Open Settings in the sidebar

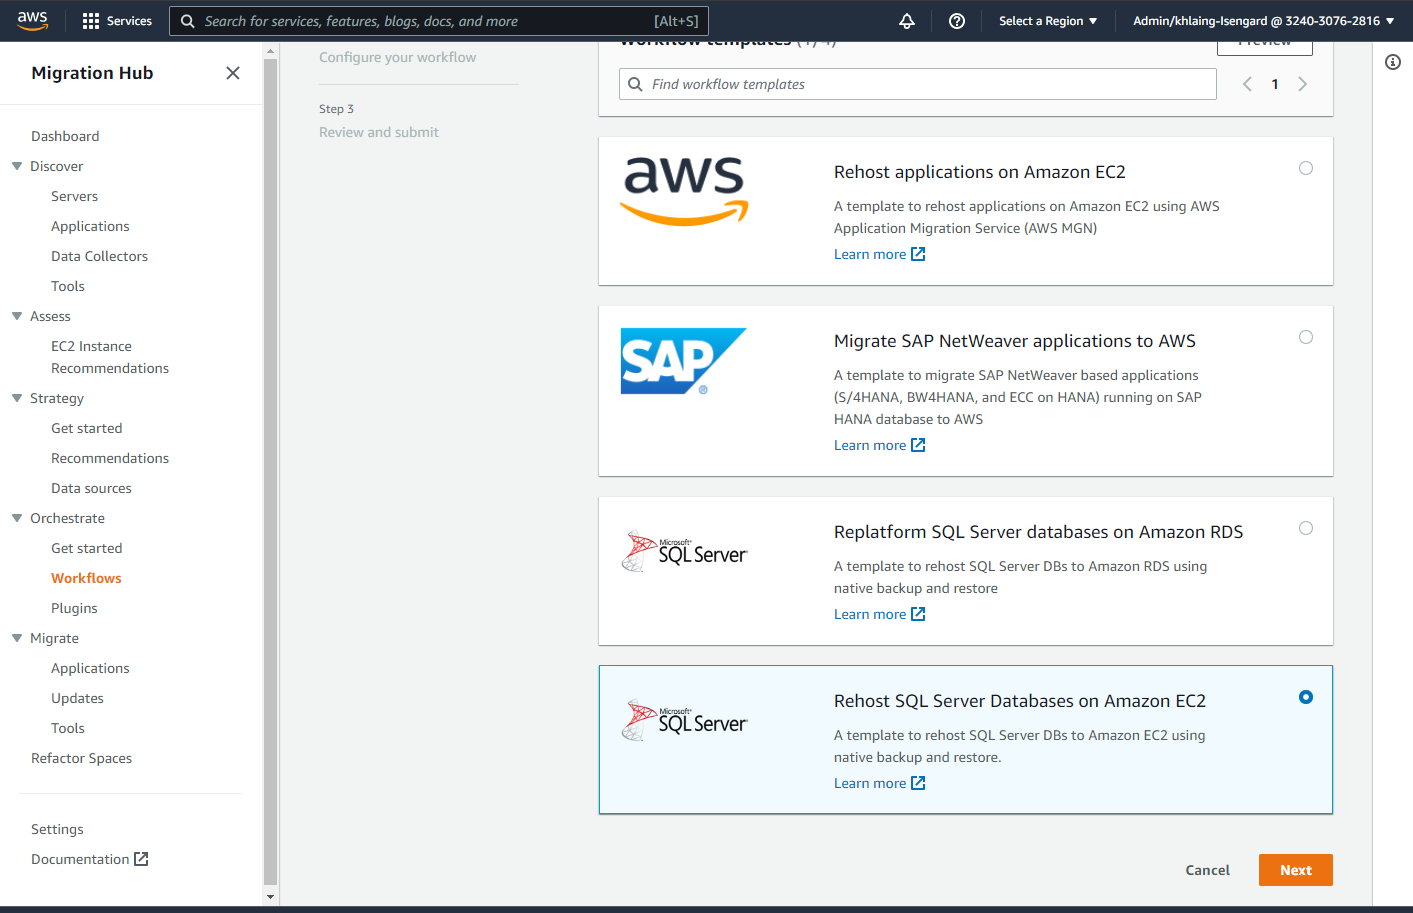[x=57, y=829]
